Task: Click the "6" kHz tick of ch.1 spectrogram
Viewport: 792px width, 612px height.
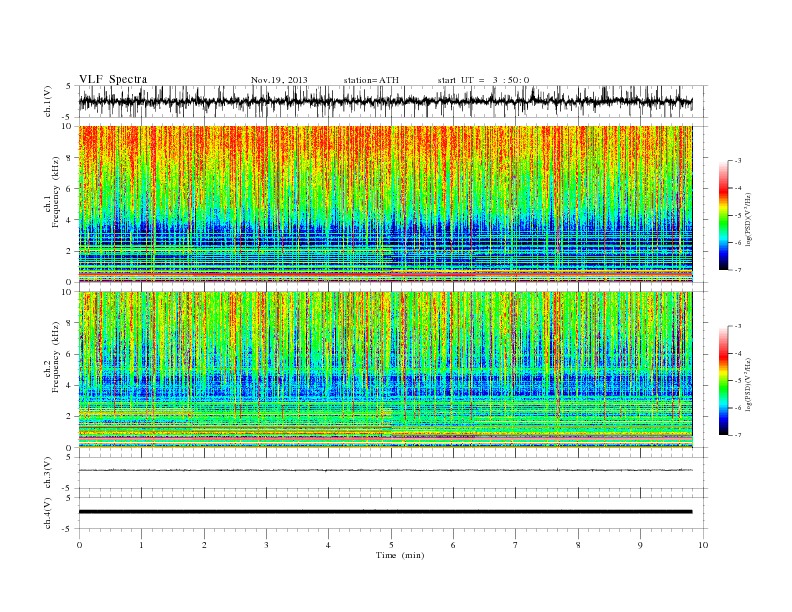Action: [x=70, y=189]
